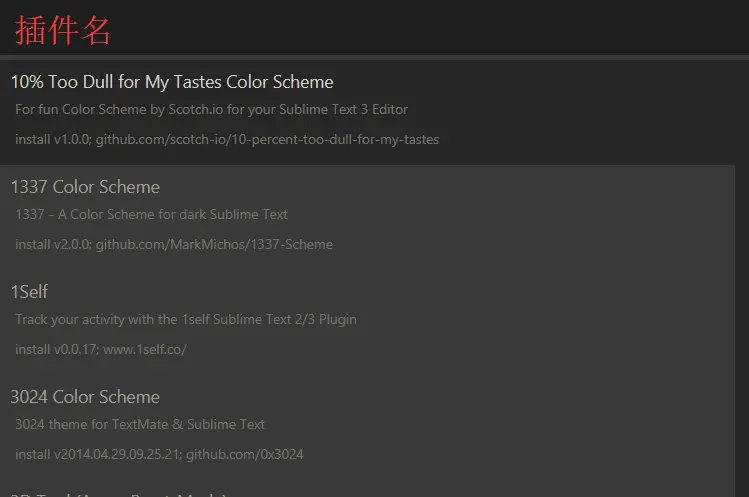Click '1337 - A Color Scheme for dark Sublime Text'
The image size is (749, 497).
pos(151,214)
